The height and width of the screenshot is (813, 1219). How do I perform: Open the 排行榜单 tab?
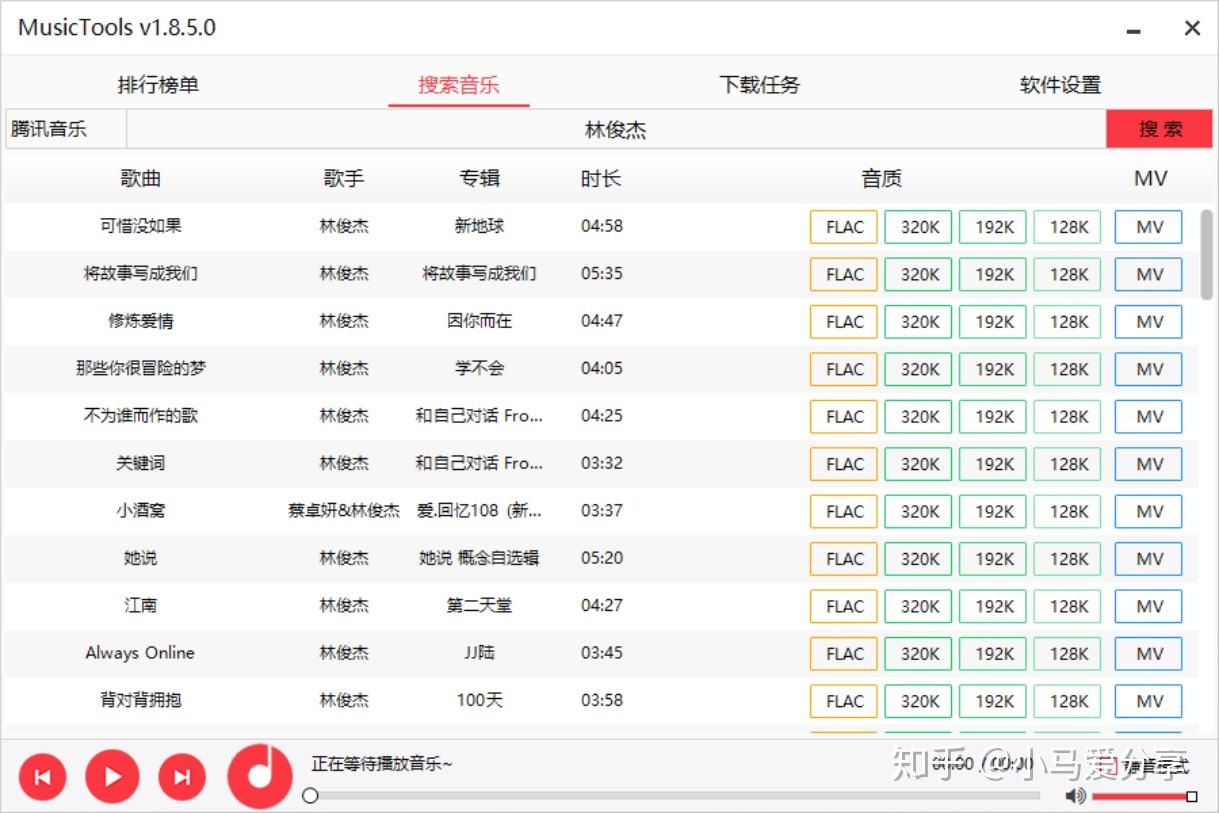coord(158,85)
